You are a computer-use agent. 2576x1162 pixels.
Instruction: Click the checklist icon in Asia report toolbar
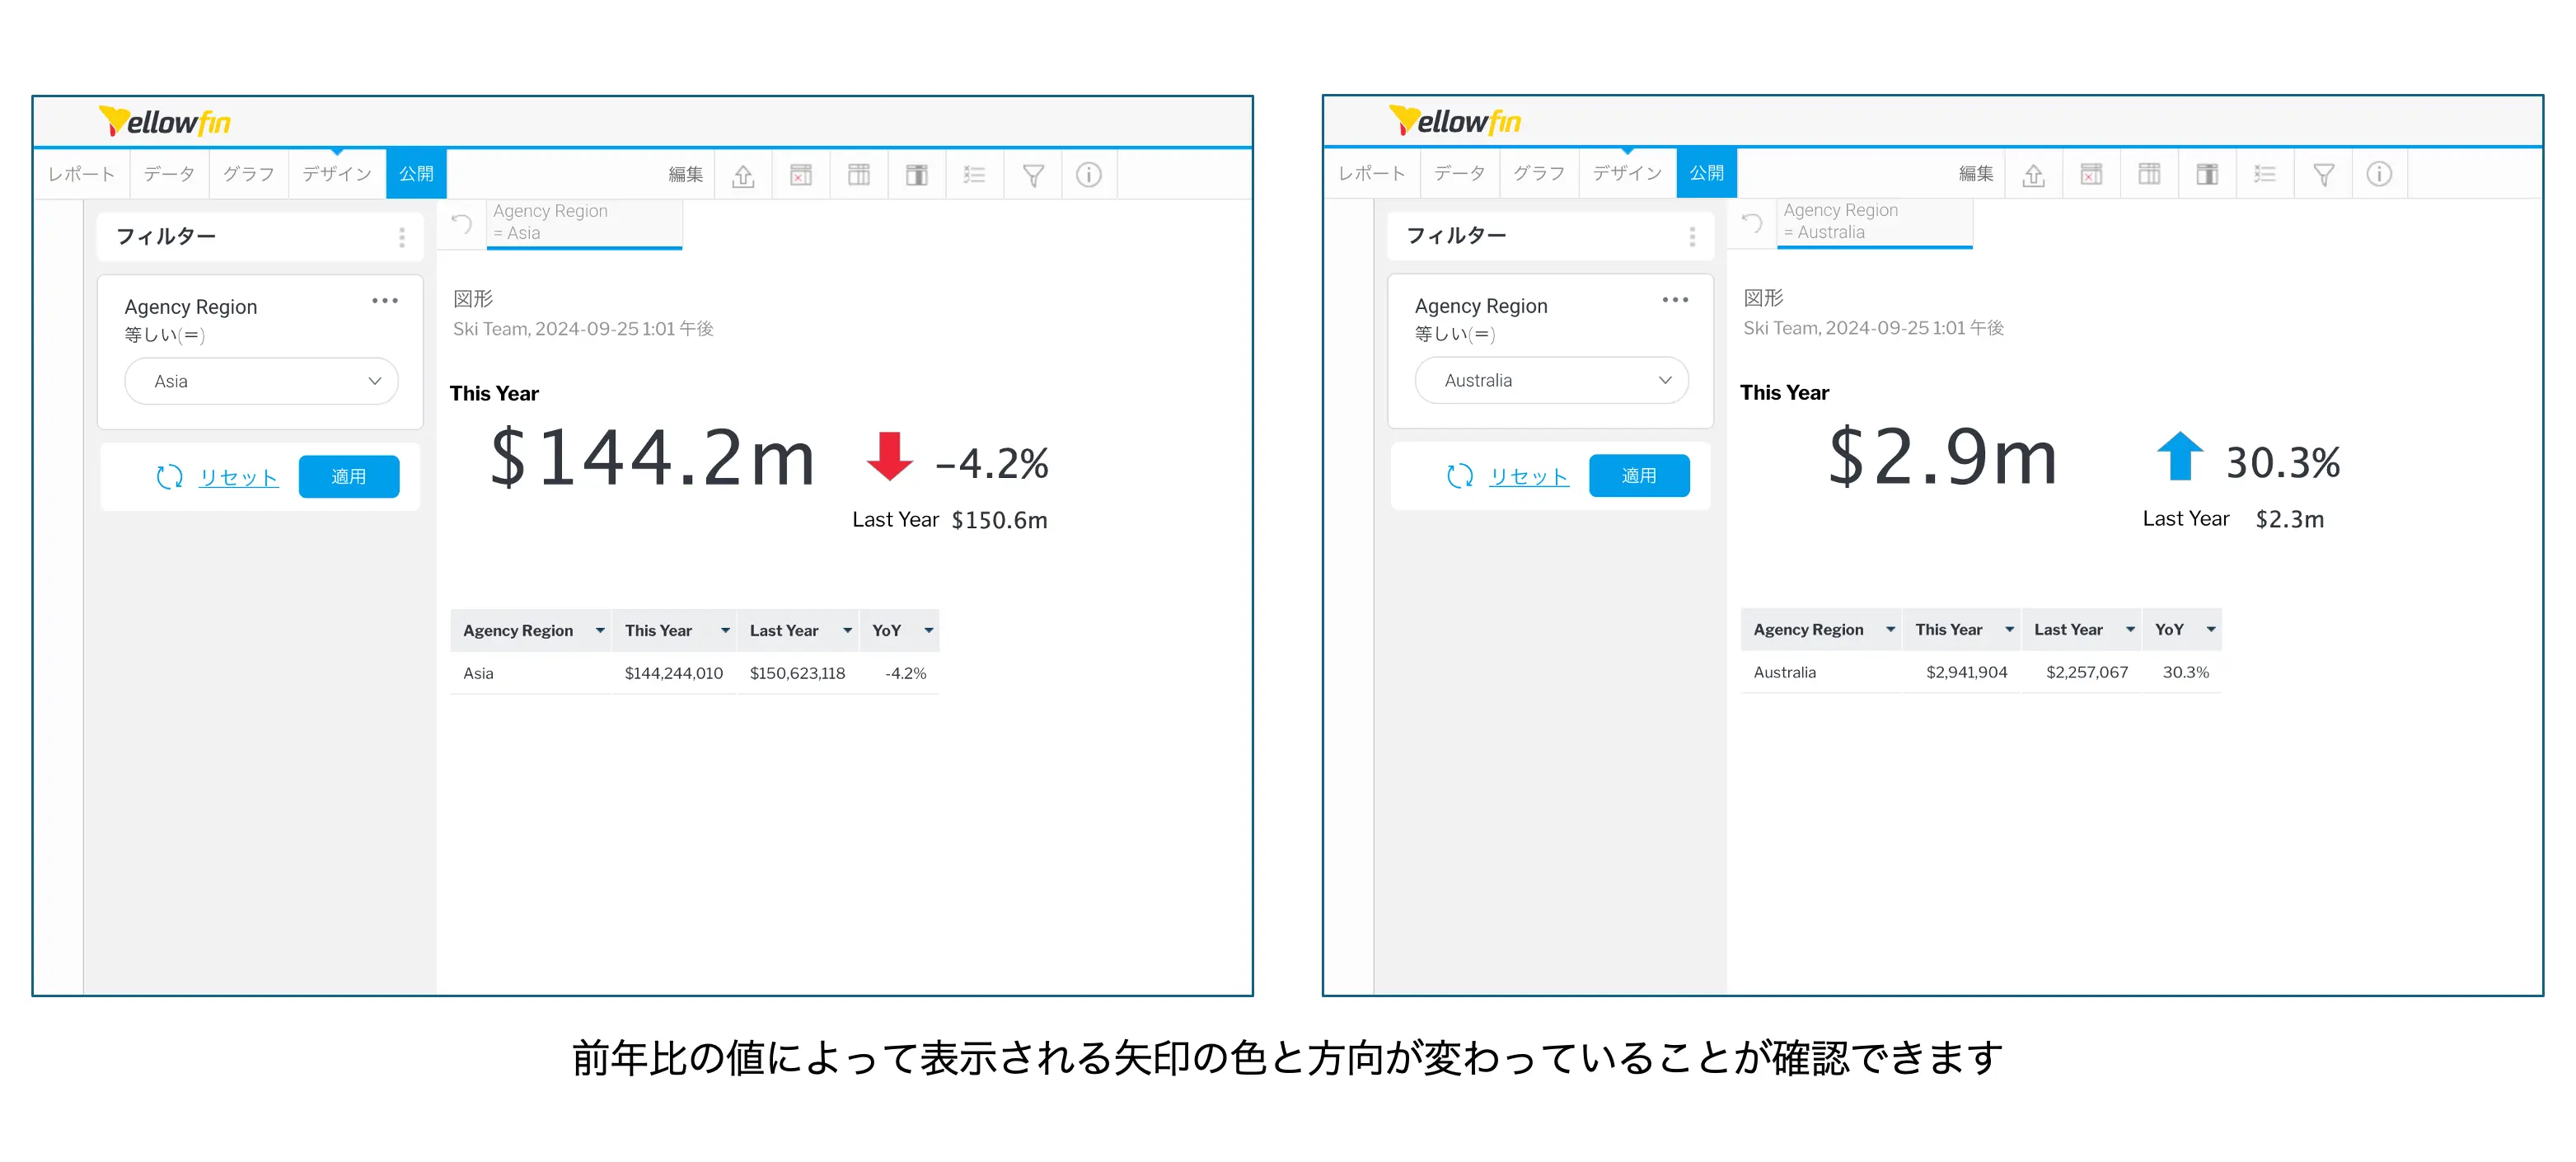pos(974,176)
